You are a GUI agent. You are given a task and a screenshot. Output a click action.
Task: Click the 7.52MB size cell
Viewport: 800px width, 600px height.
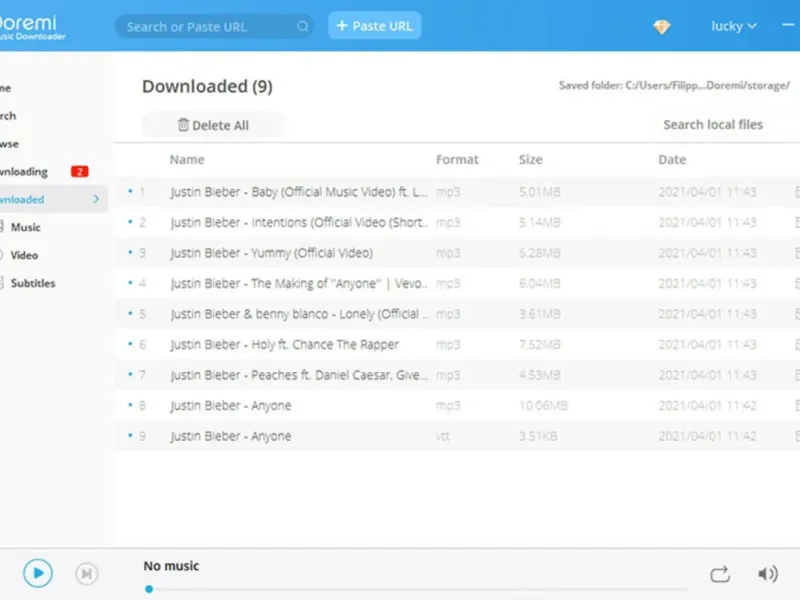(539, 344)
